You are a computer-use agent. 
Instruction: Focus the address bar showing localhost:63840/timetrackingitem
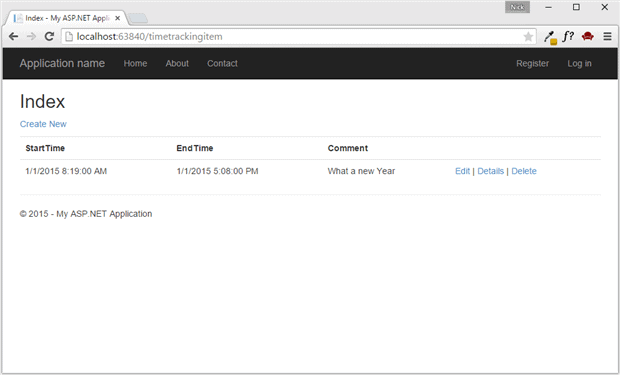299,36
